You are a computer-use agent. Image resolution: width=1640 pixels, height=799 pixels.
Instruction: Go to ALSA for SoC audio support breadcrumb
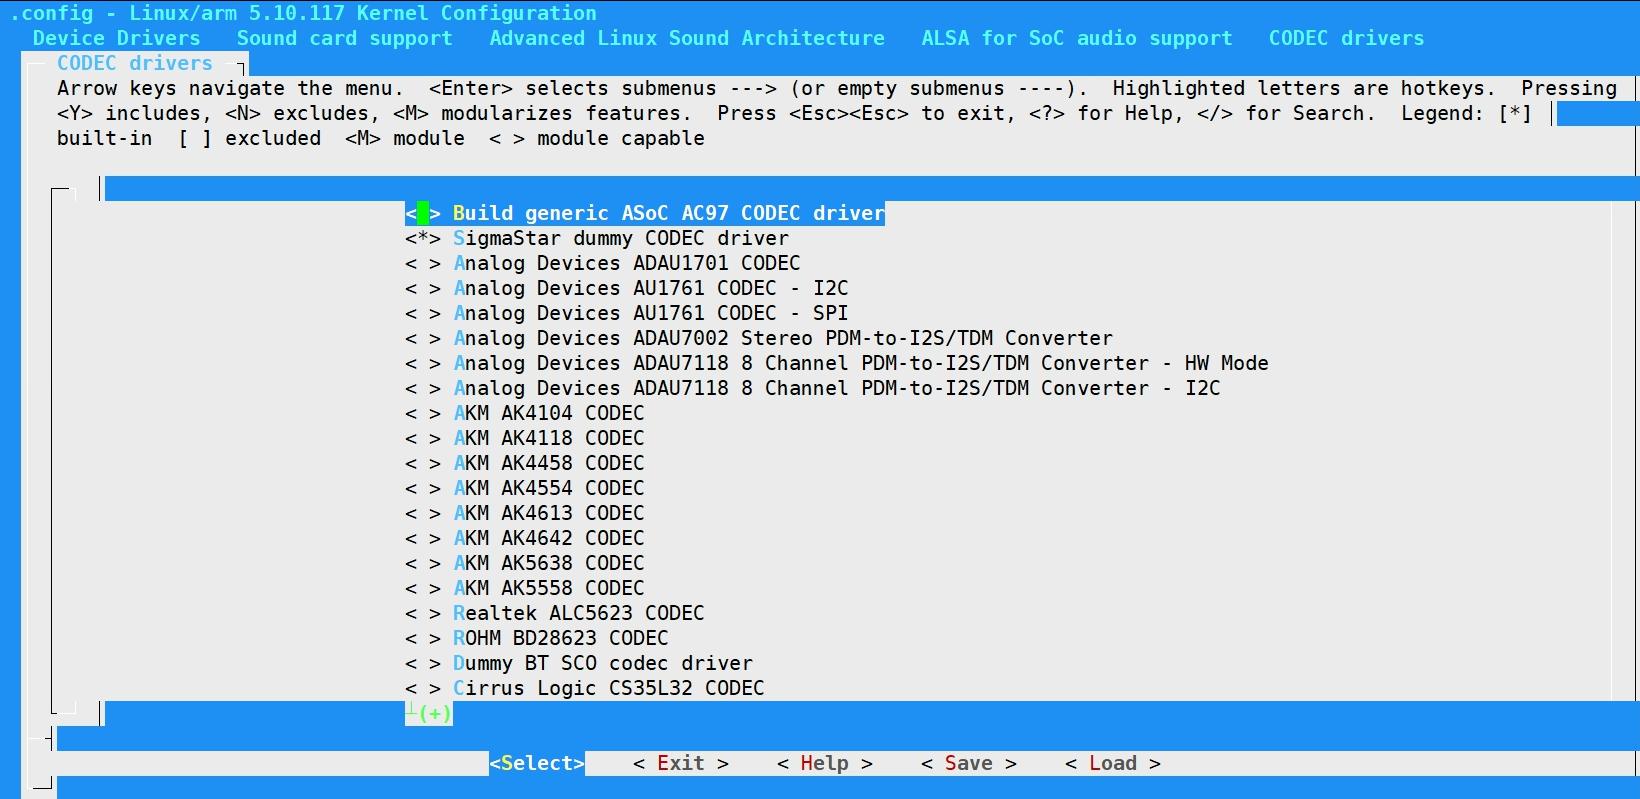click(1077, 38)
